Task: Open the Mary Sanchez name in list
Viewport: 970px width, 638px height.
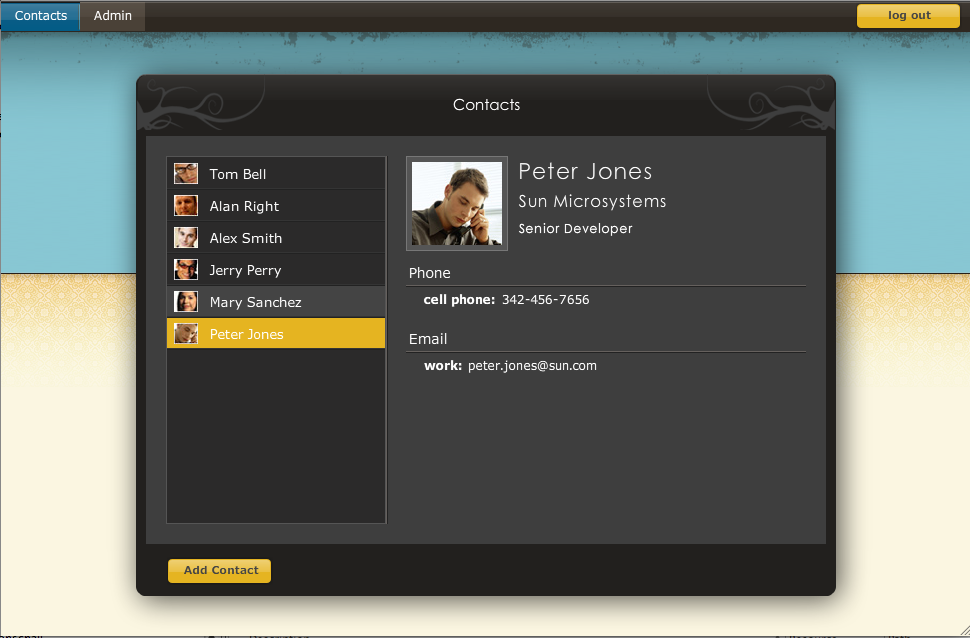Action: 255,302
